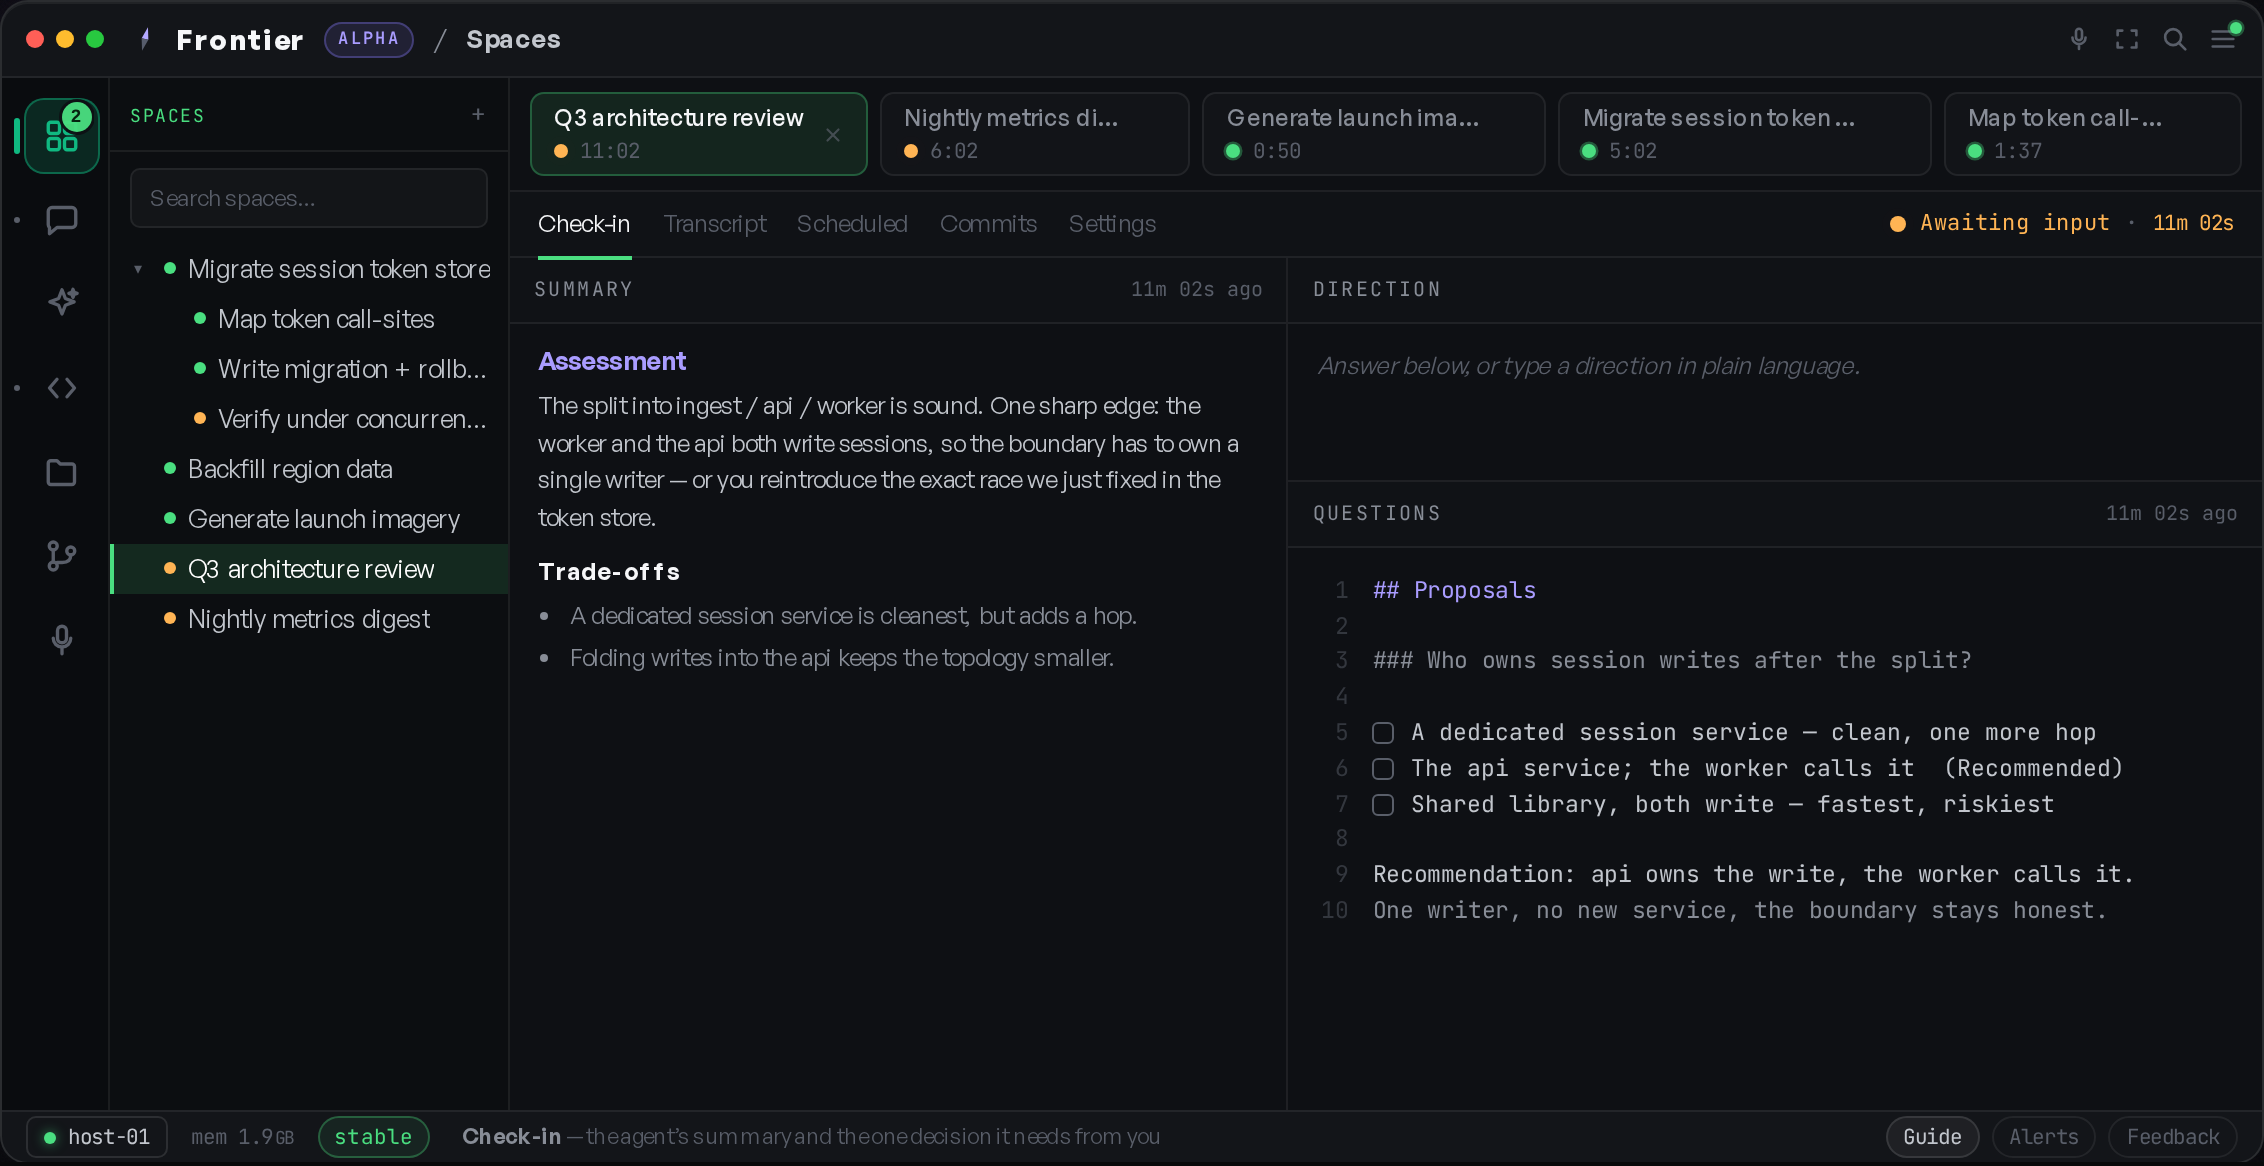The image size is (2264, 1166).
Task: Click the Frontier lightning logo icon
Action: [x=146, y=39]
